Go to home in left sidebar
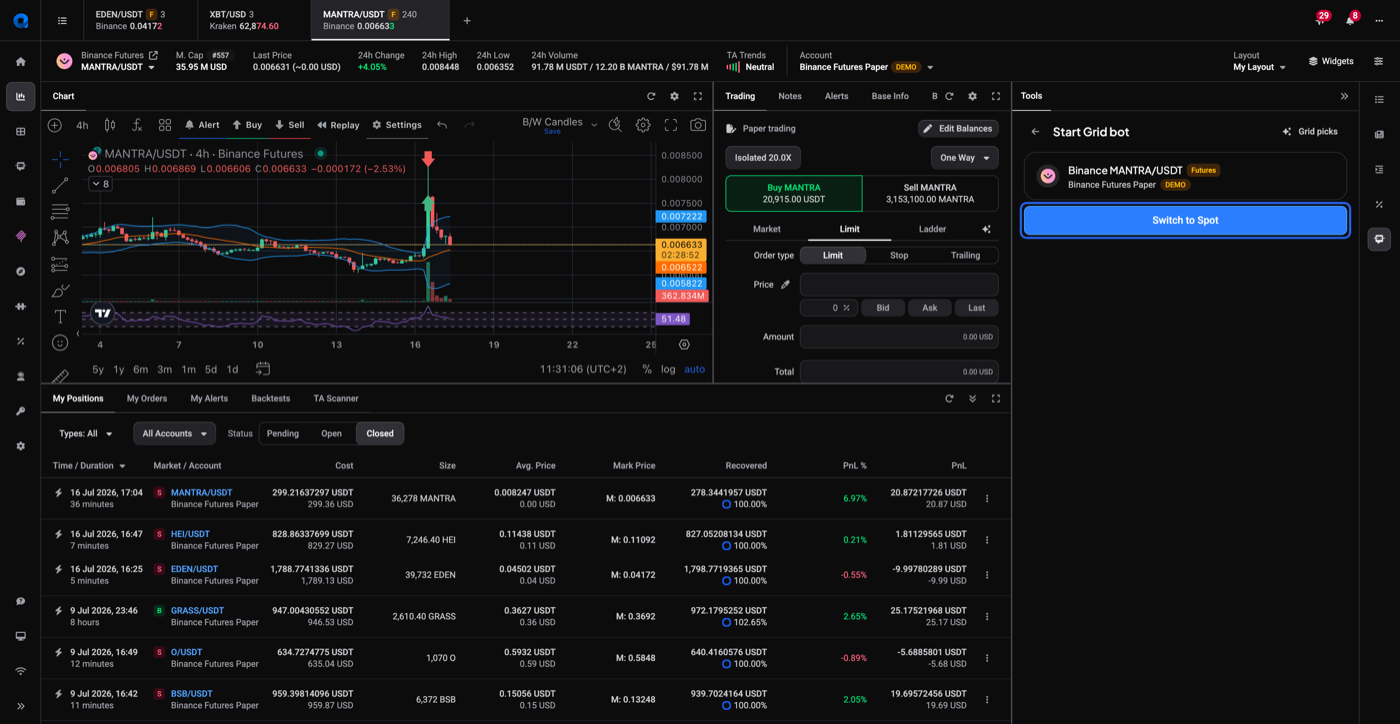 tap(20, 61)
